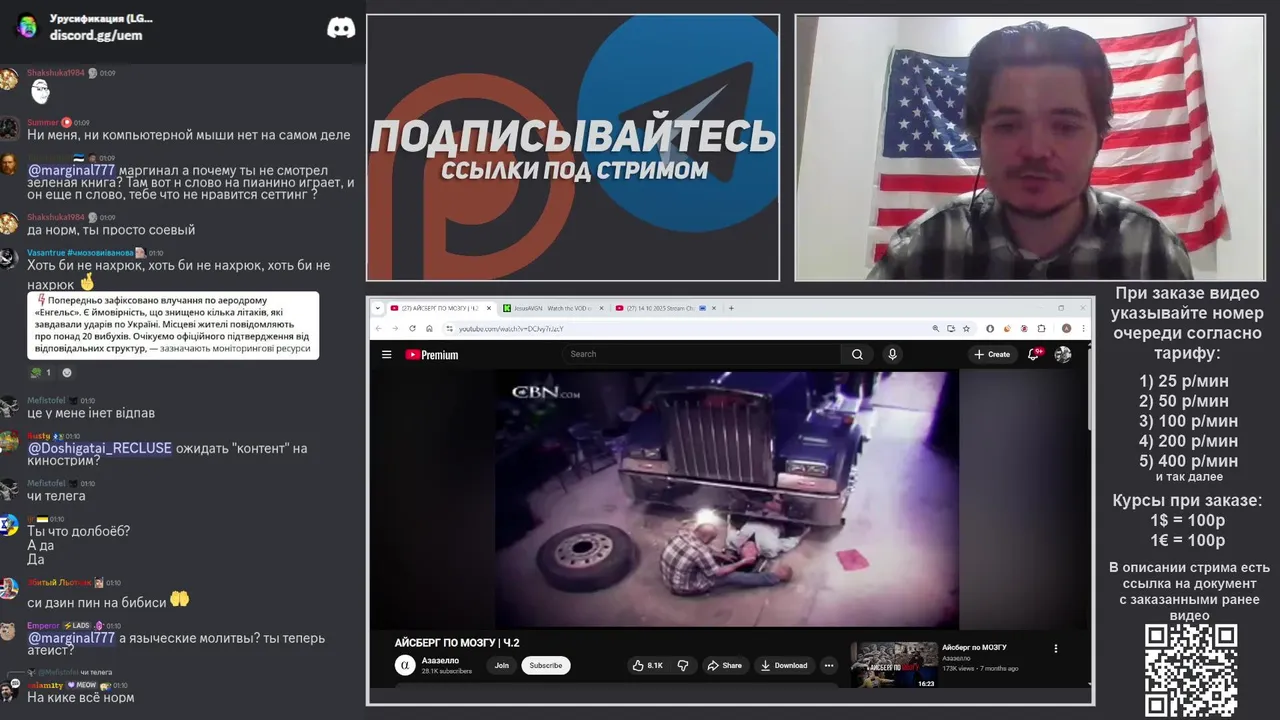Open options for suggested video Айсберг по МОЗГУ
The width and height of the screenshot is (1280, 720).
(1055, 648)
